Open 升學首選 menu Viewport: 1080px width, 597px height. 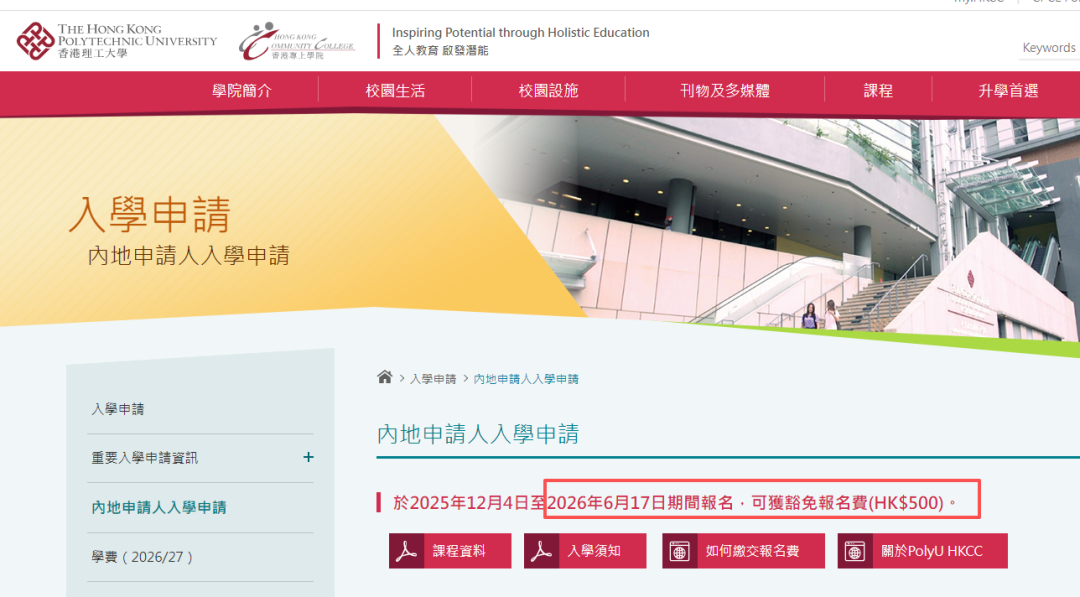point(1008,90)
